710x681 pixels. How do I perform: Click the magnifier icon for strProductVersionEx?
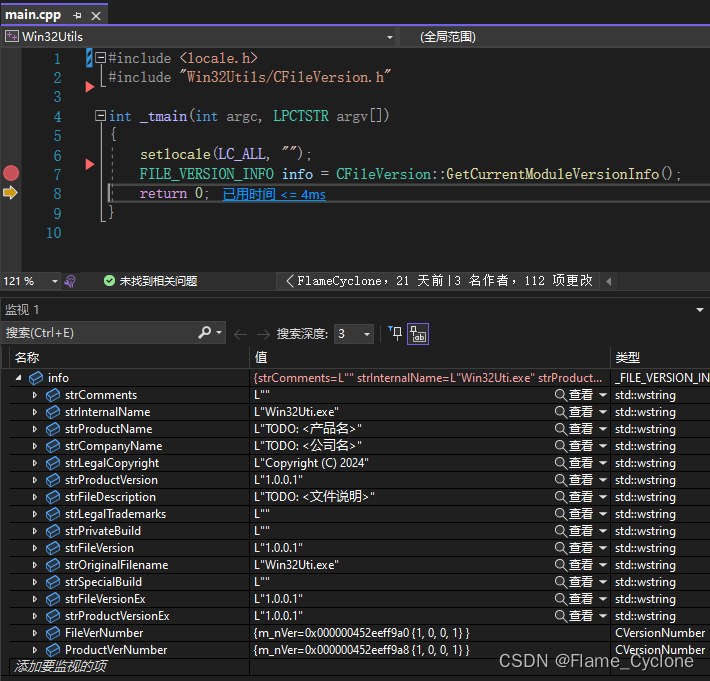pos(560,616)
